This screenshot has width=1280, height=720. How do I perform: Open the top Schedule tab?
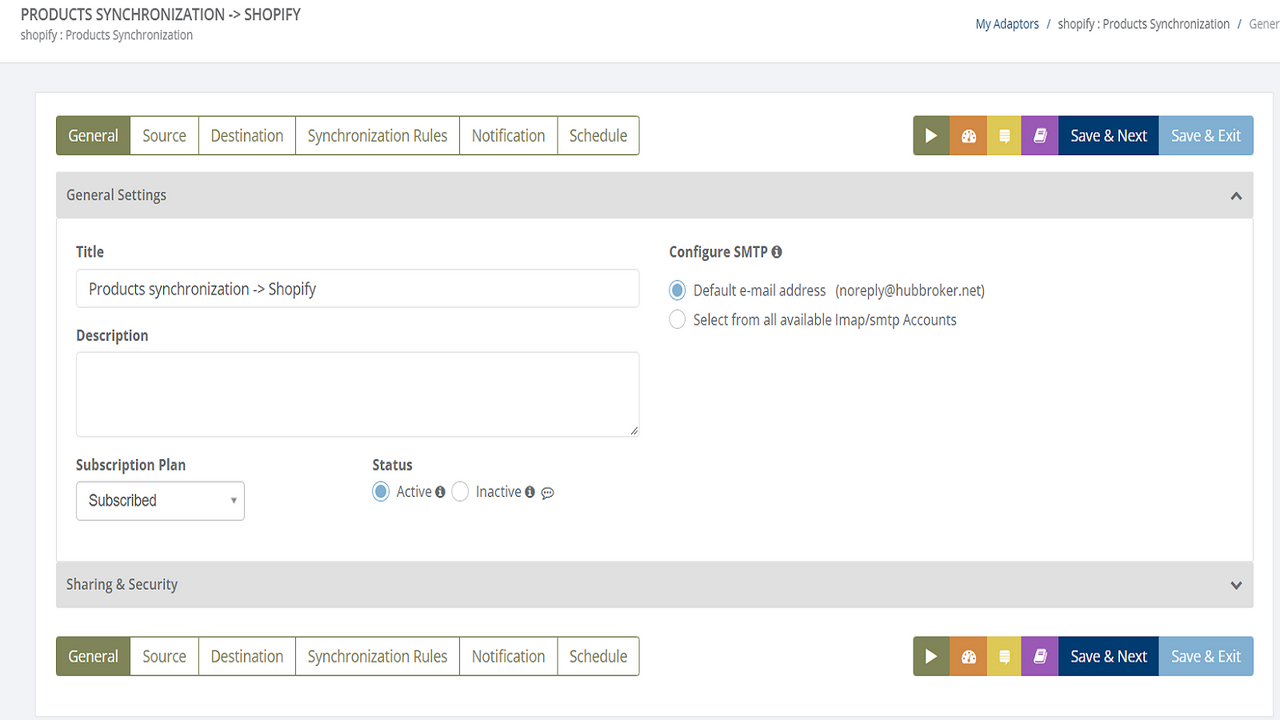[598, 136]
